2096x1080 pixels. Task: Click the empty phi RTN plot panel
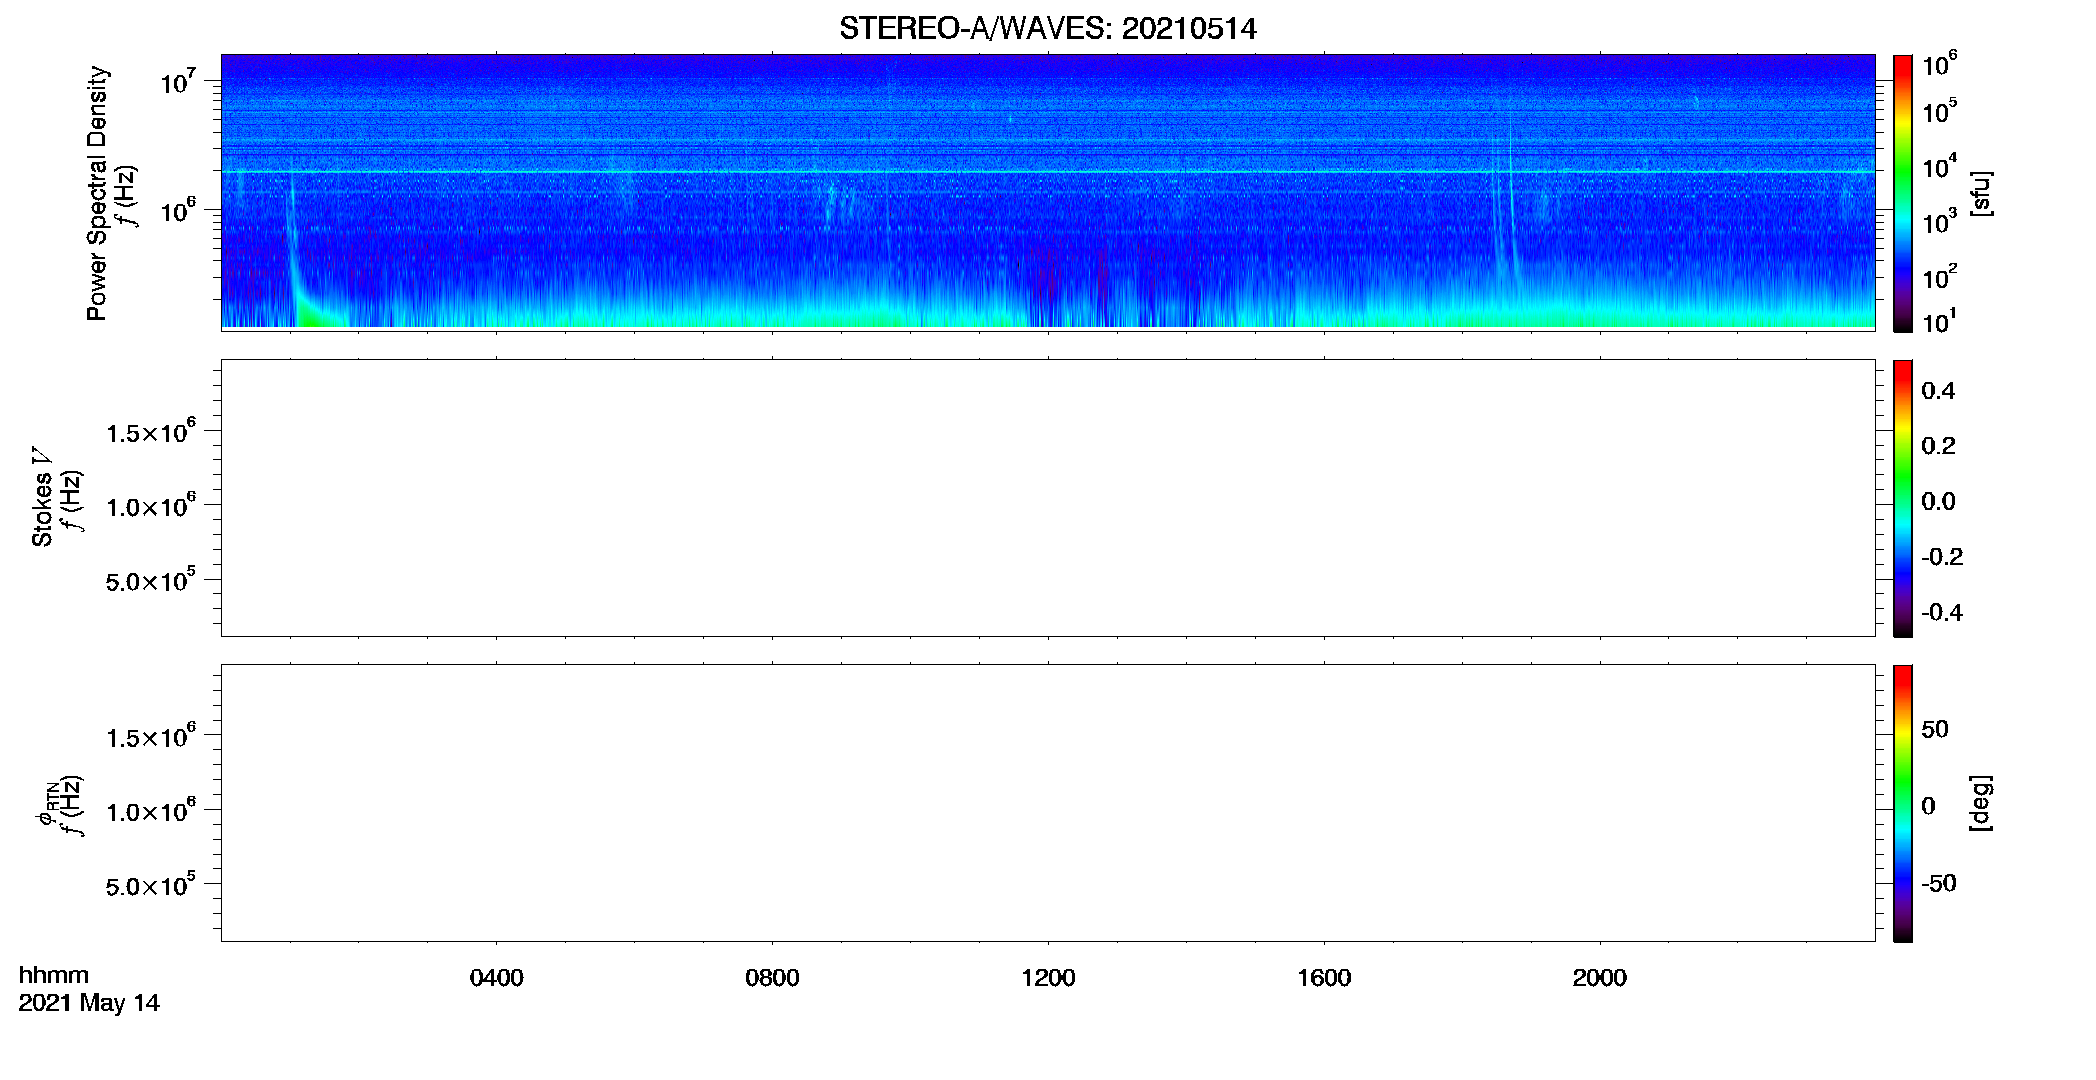point(1048,803)
